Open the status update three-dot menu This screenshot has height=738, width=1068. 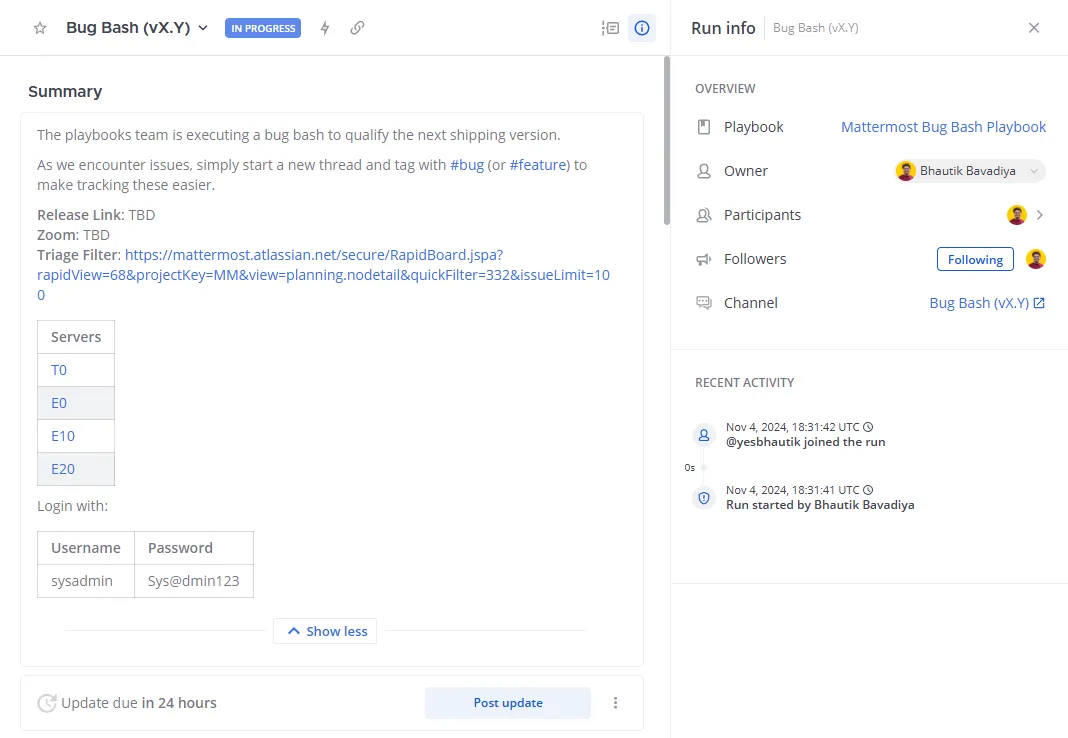[615, 703]
